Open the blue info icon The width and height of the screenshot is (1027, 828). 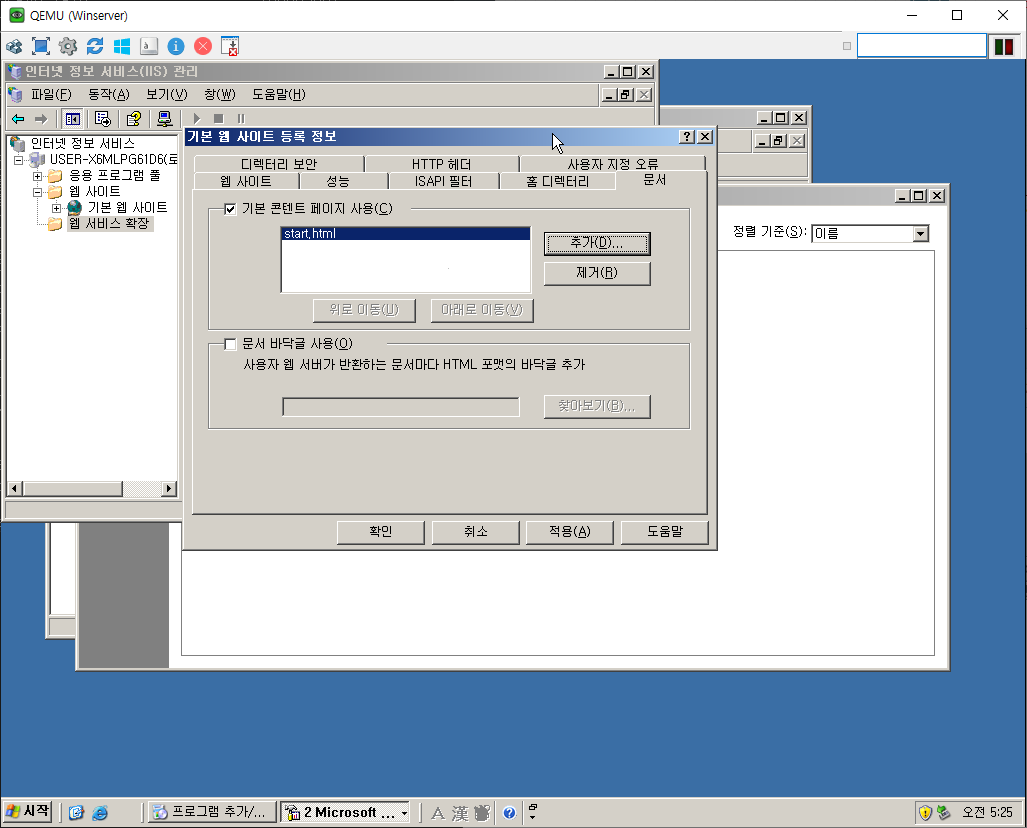pos(176,47)
